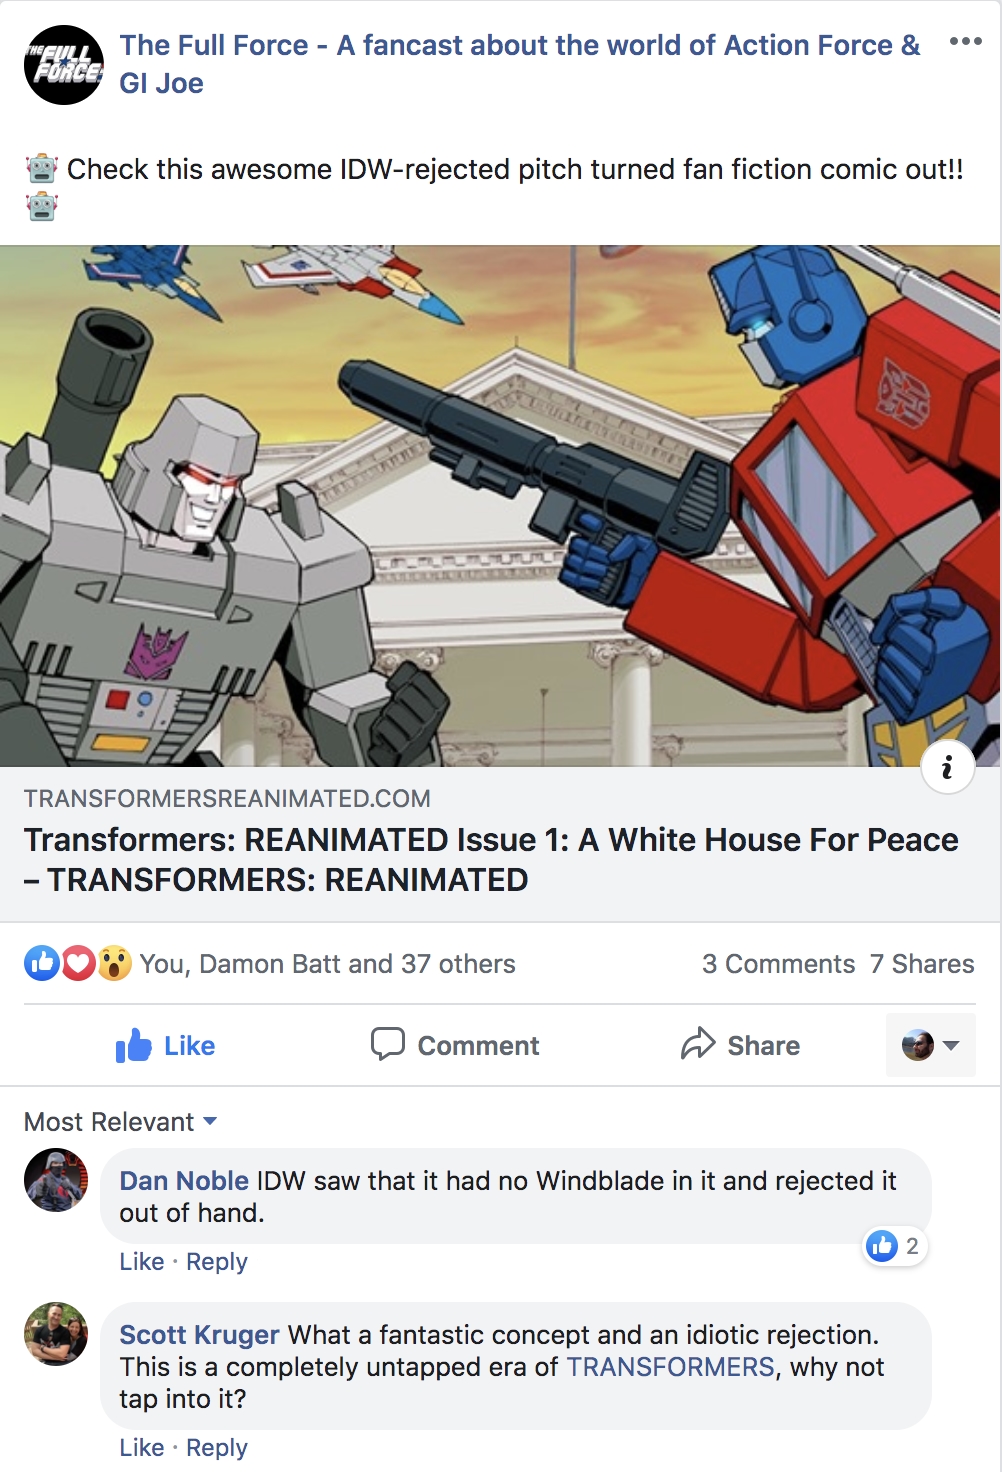
Task: Reply to Dan Noble's comment
Action: pos(217,1262)
